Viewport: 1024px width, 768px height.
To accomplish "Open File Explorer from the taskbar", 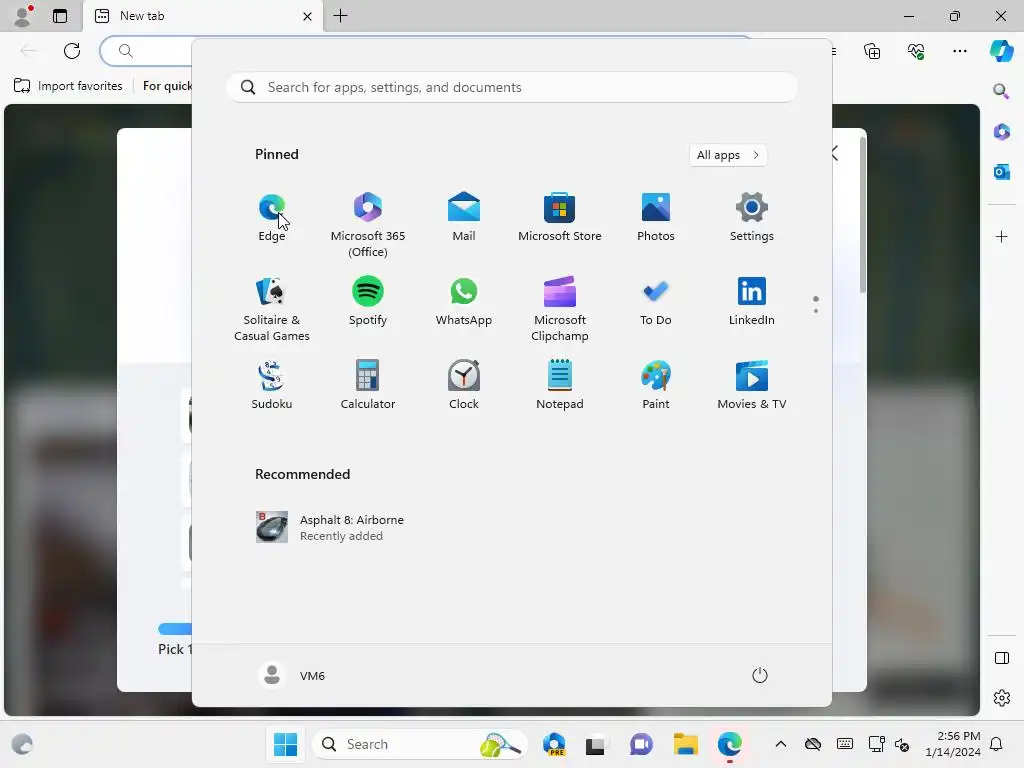I will 686,744.
